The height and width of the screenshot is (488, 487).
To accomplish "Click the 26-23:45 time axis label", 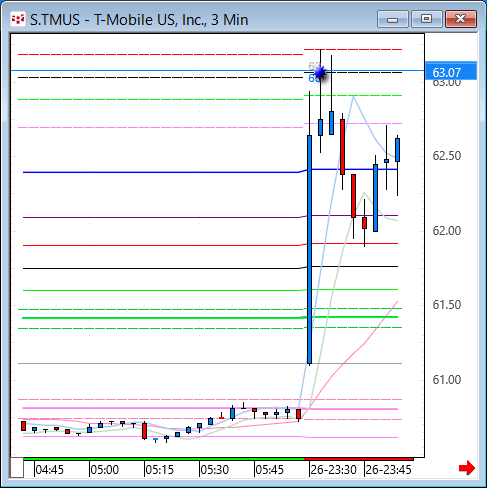I will point(388,470).
